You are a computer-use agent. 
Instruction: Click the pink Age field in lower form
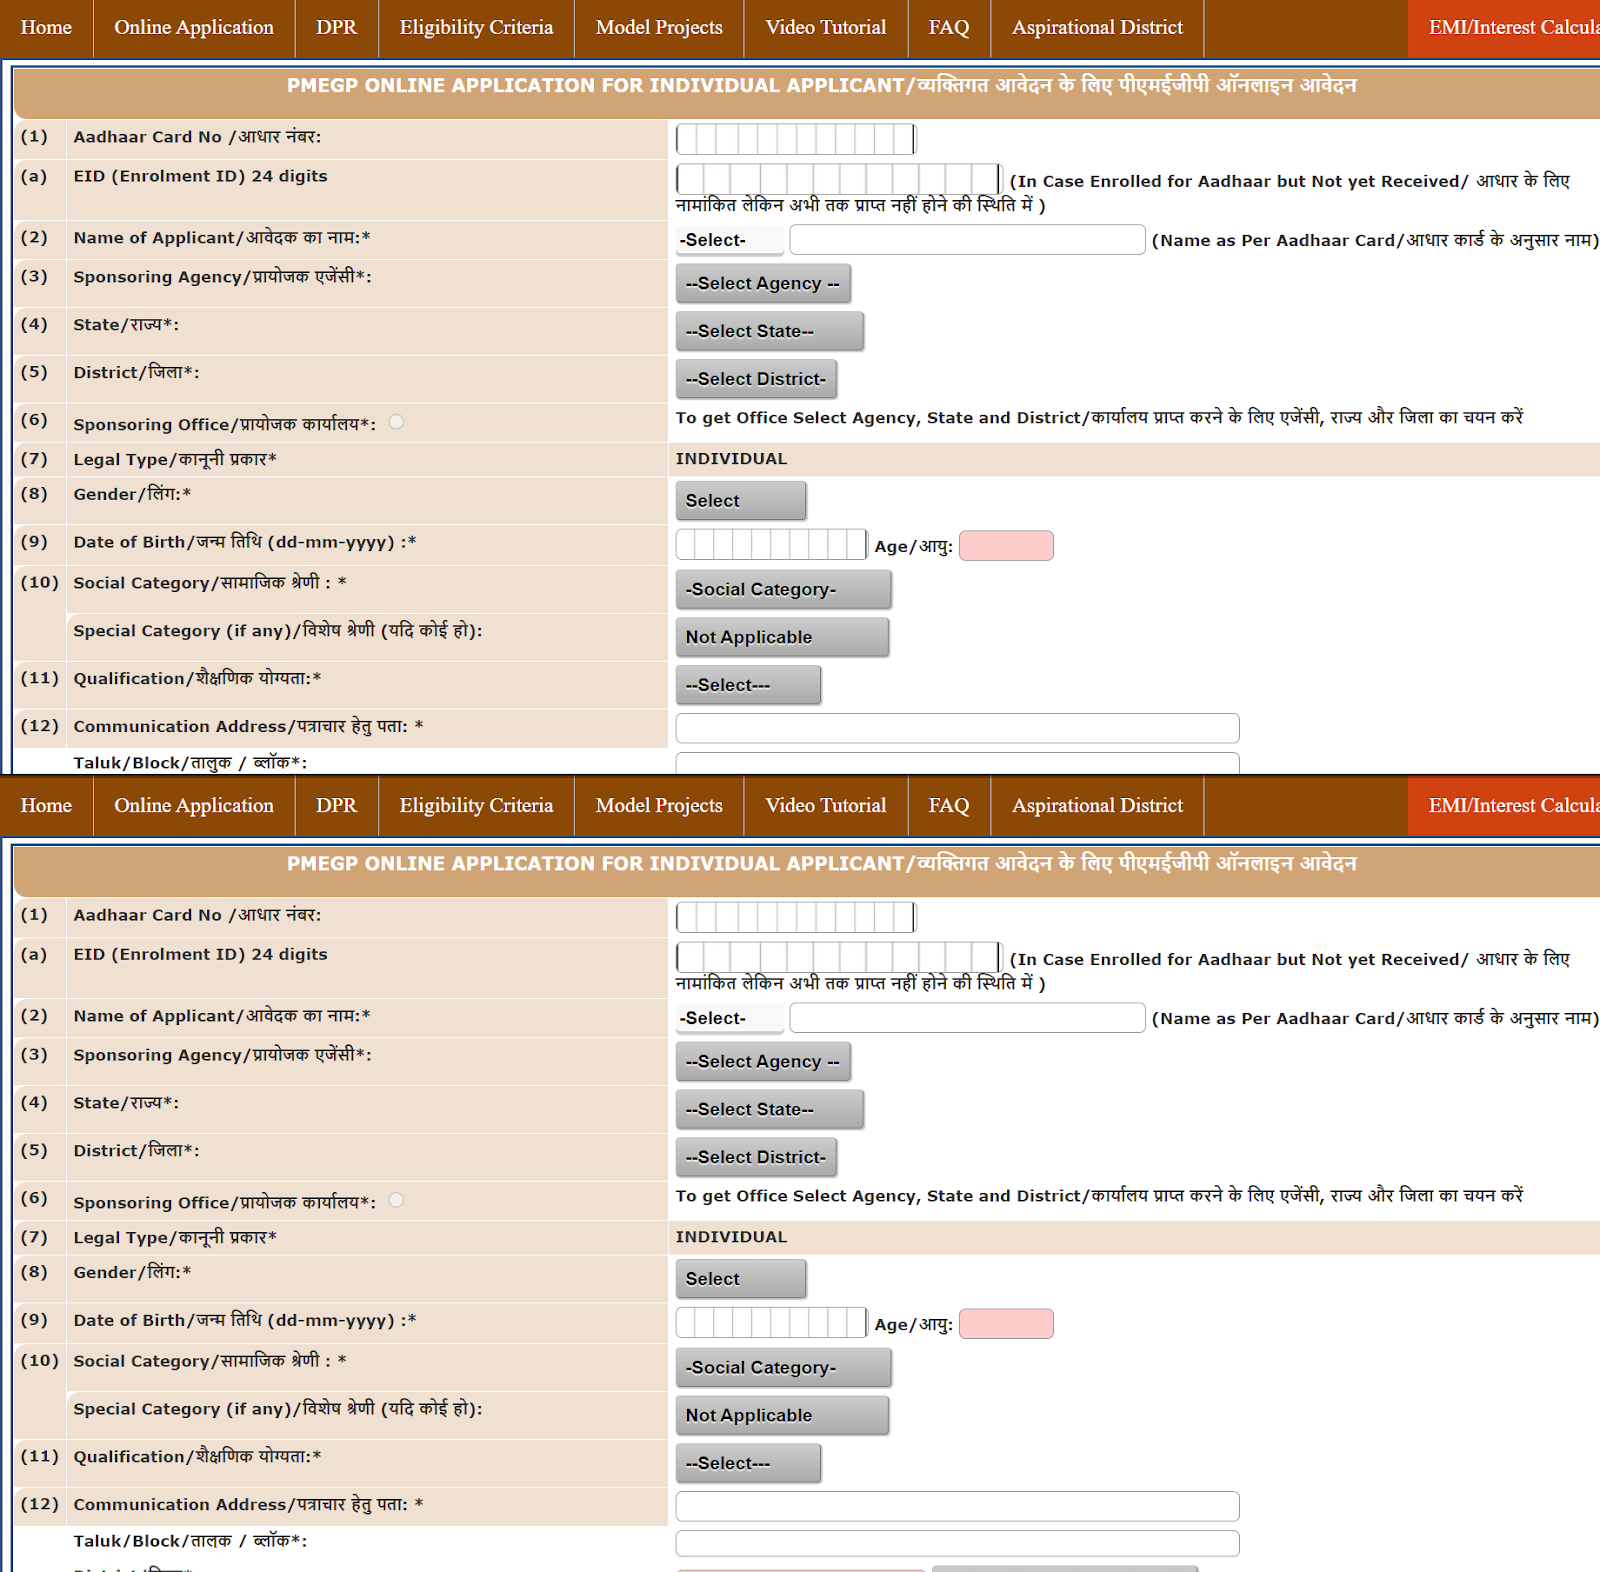click(x=1006, y=1324)
